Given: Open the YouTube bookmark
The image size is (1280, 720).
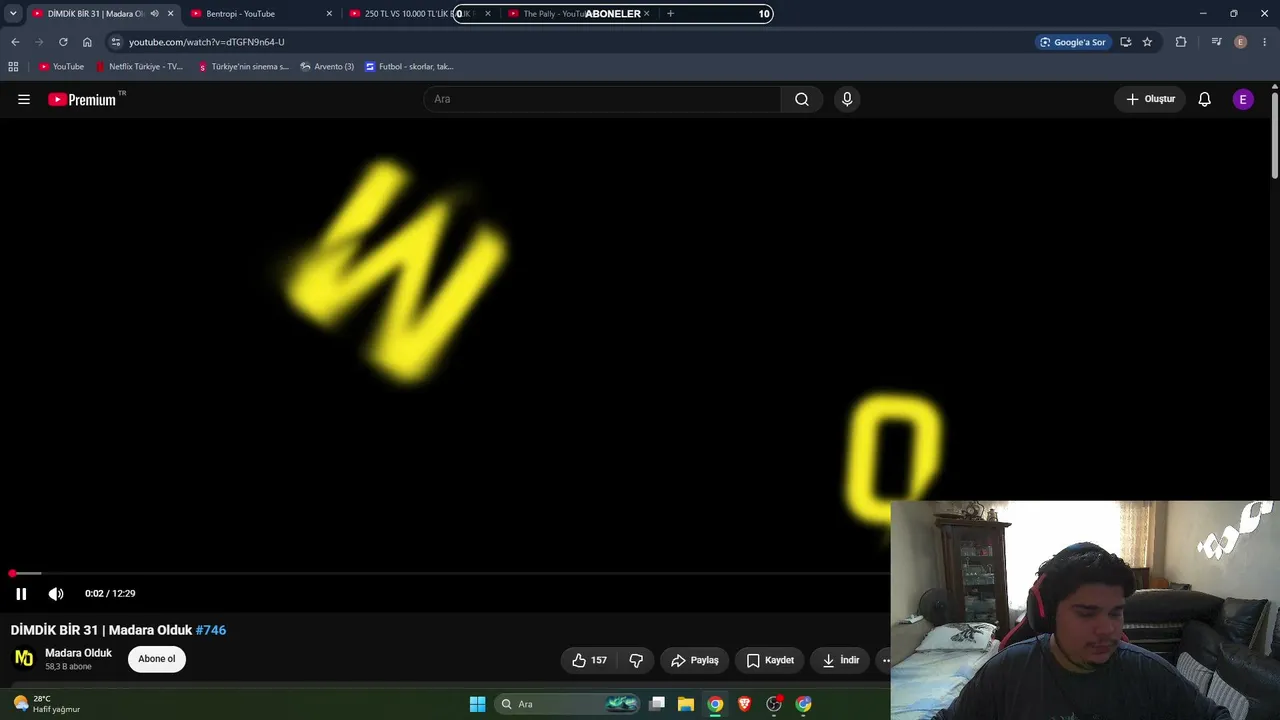Looking at the screenshot, I should click(x=61, y=67).
